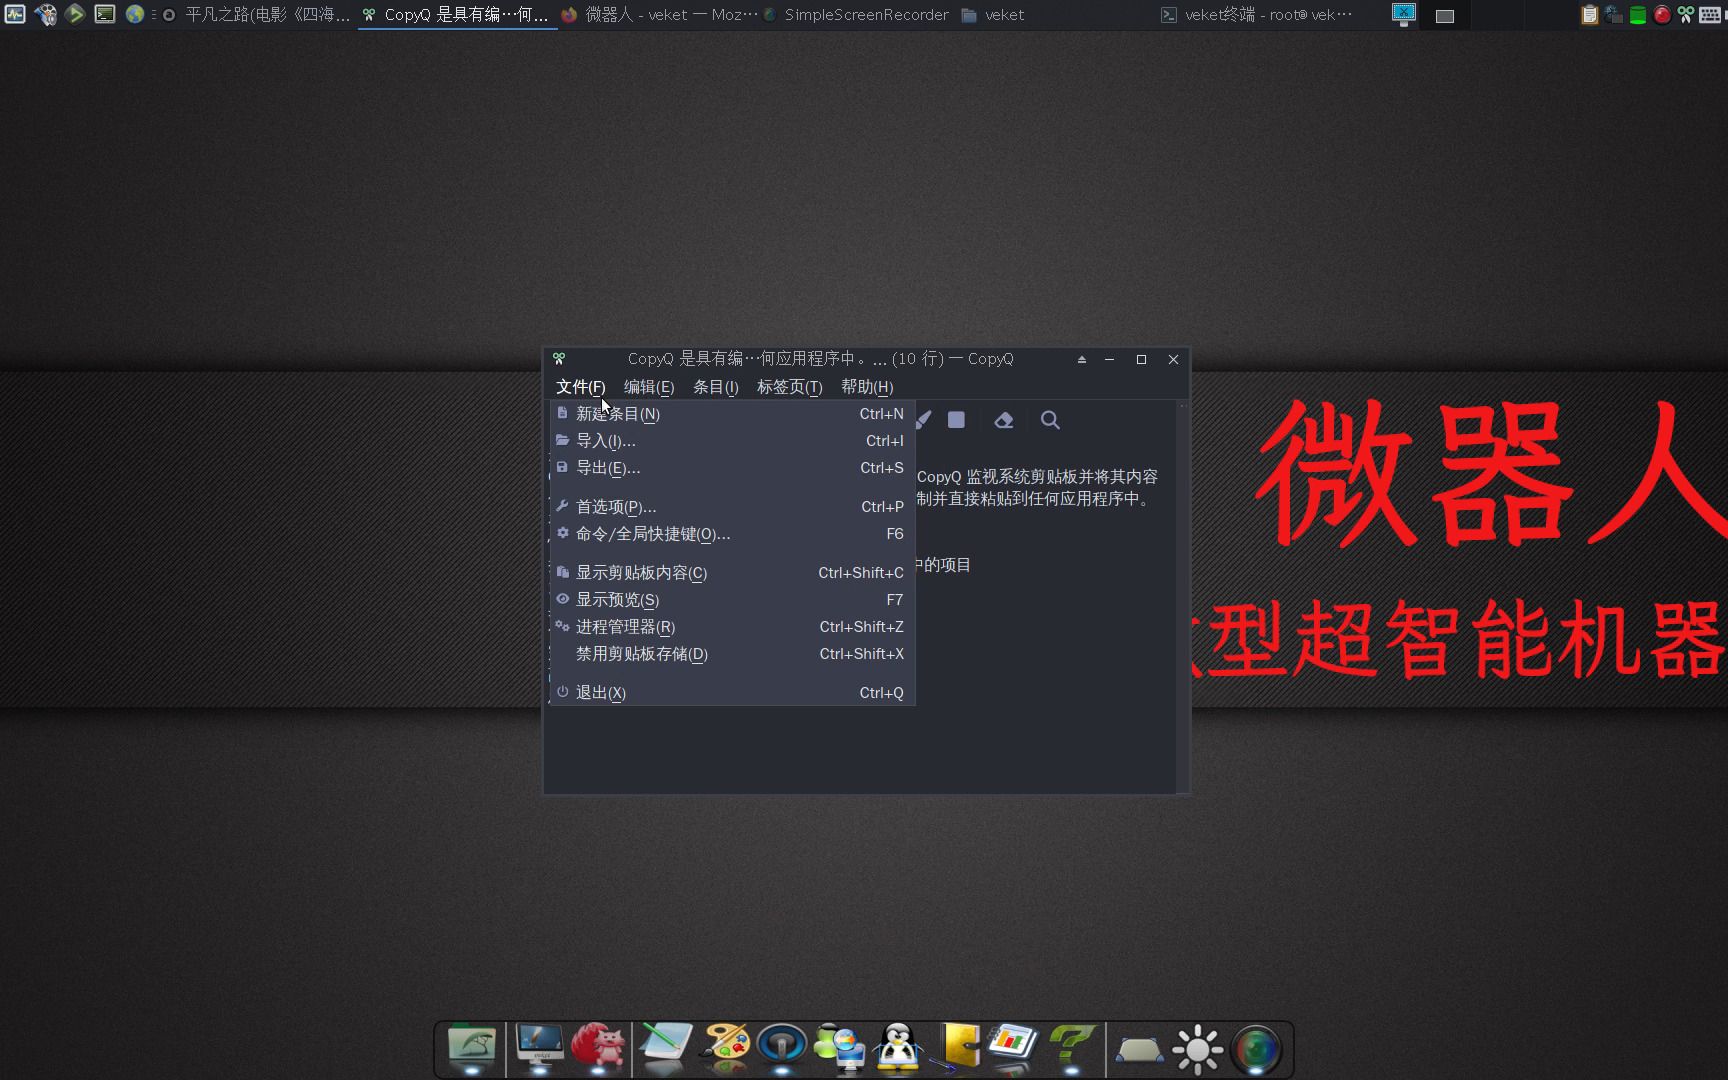The width and height of the screenshot is (1728, 1080).
Task: Choose 显示剪贴板内容(C) menu item
Action: pos(732,573)
